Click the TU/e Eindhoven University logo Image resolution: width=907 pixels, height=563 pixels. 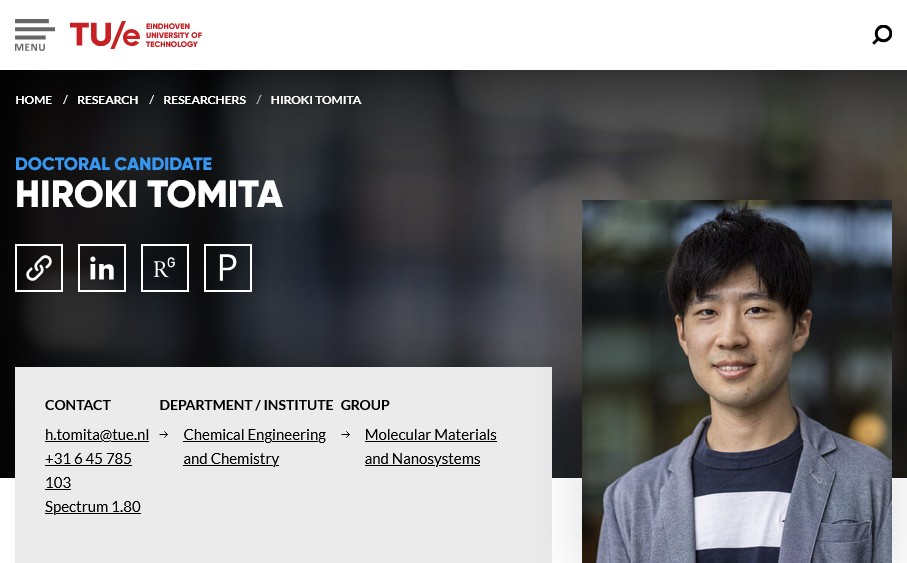coord(136,35)
